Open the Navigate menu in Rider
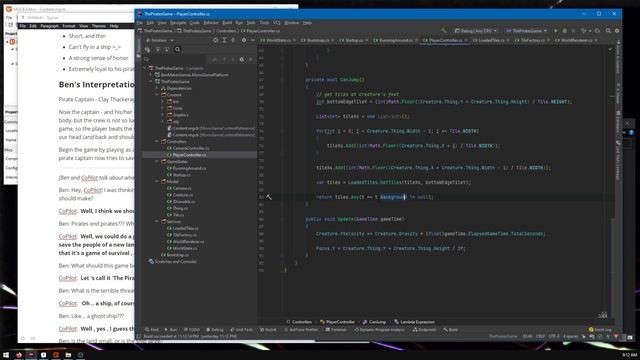 pyautogui.click(x=178, y=22)
